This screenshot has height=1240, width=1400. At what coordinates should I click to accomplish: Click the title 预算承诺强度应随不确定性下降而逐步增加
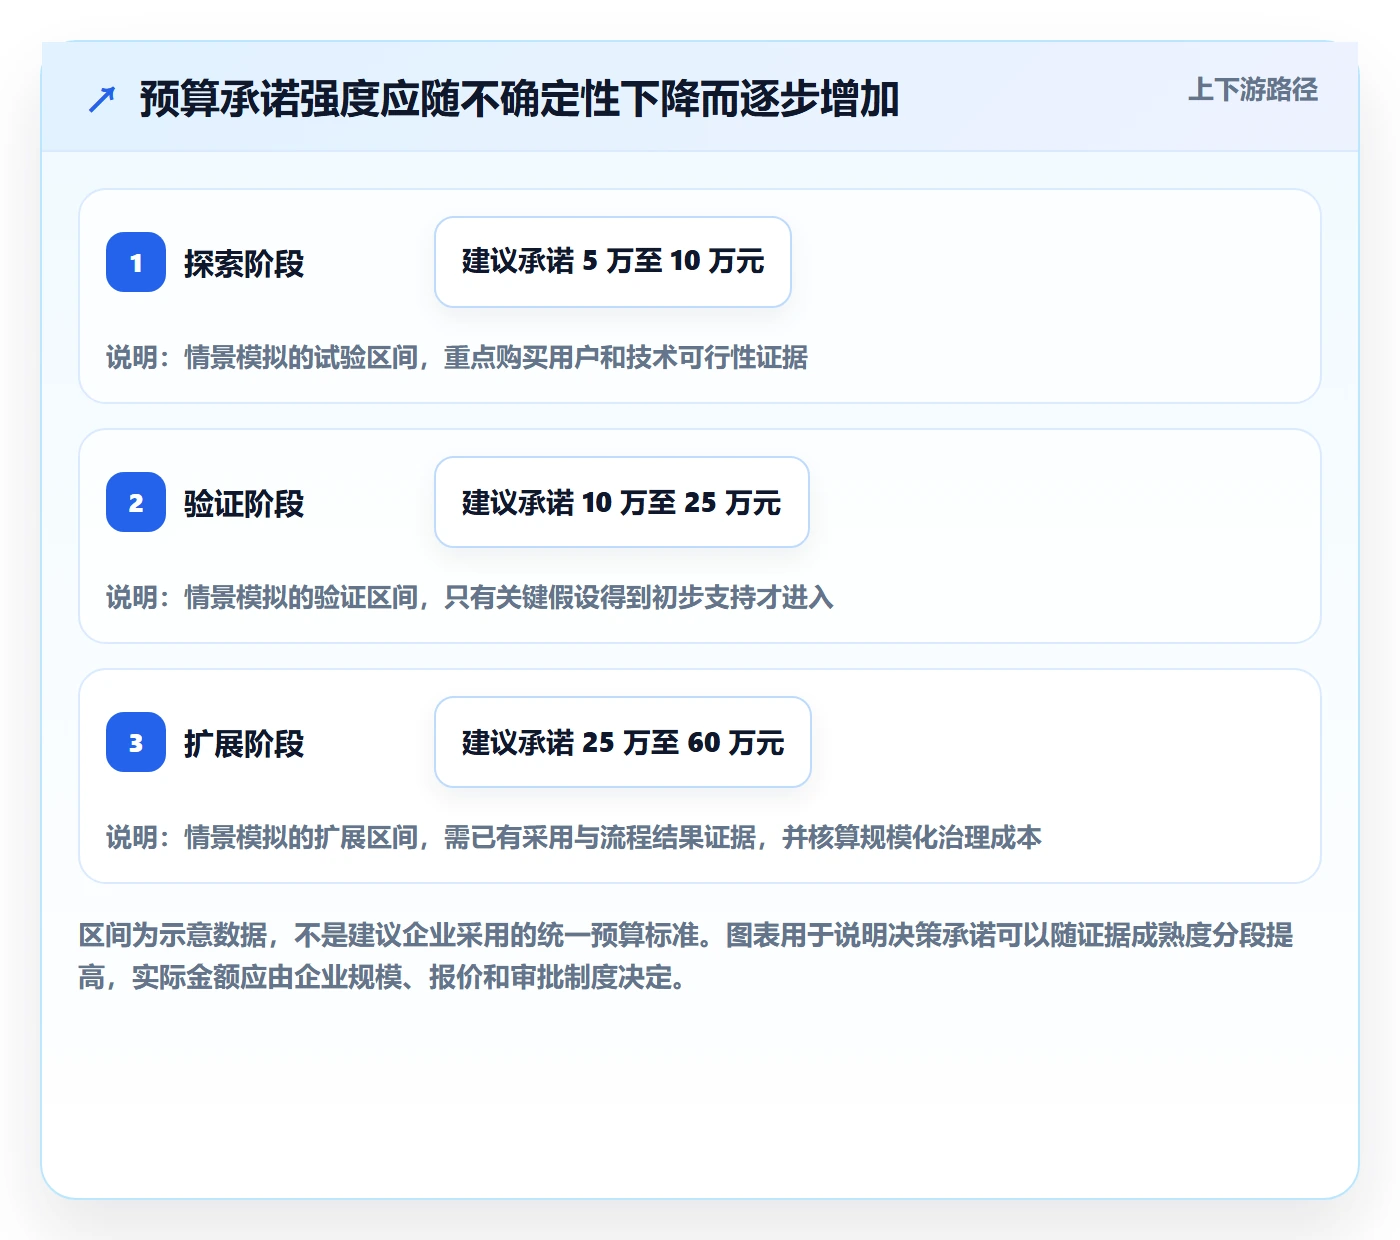[x=519, y=99]
